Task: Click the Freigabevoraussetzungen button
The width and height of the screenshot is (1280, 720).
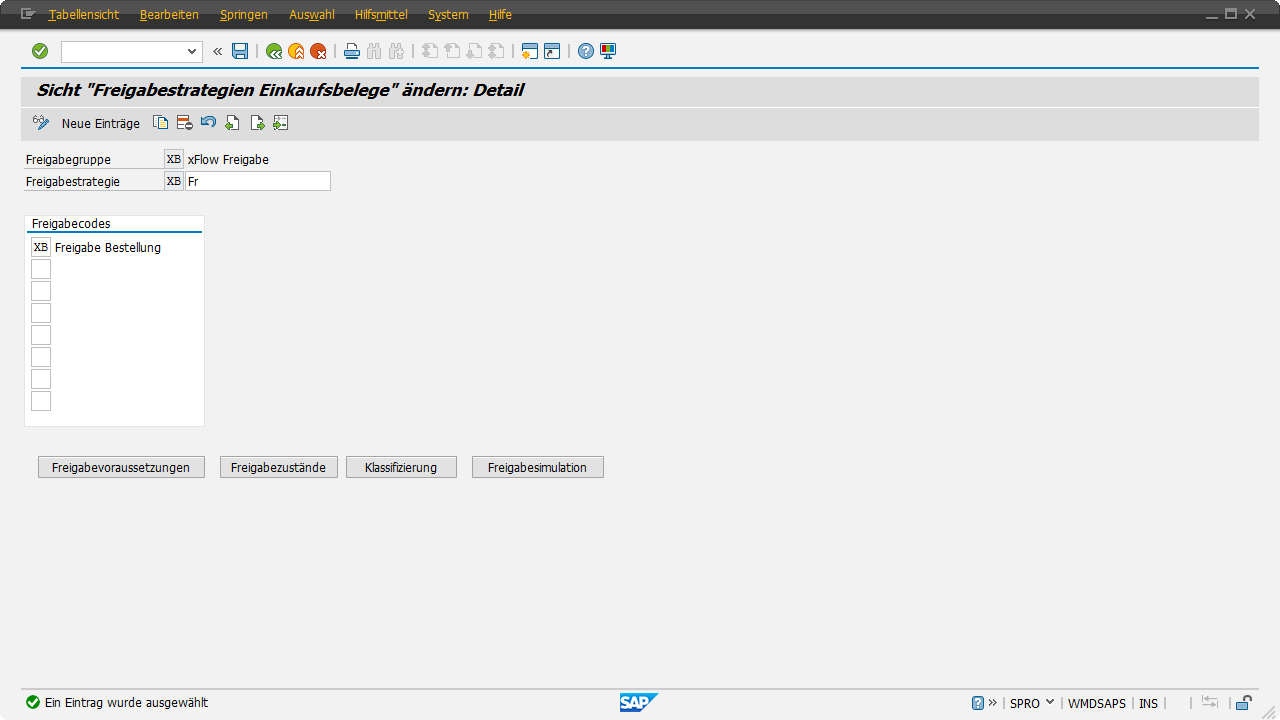Action: click(121, 467)
